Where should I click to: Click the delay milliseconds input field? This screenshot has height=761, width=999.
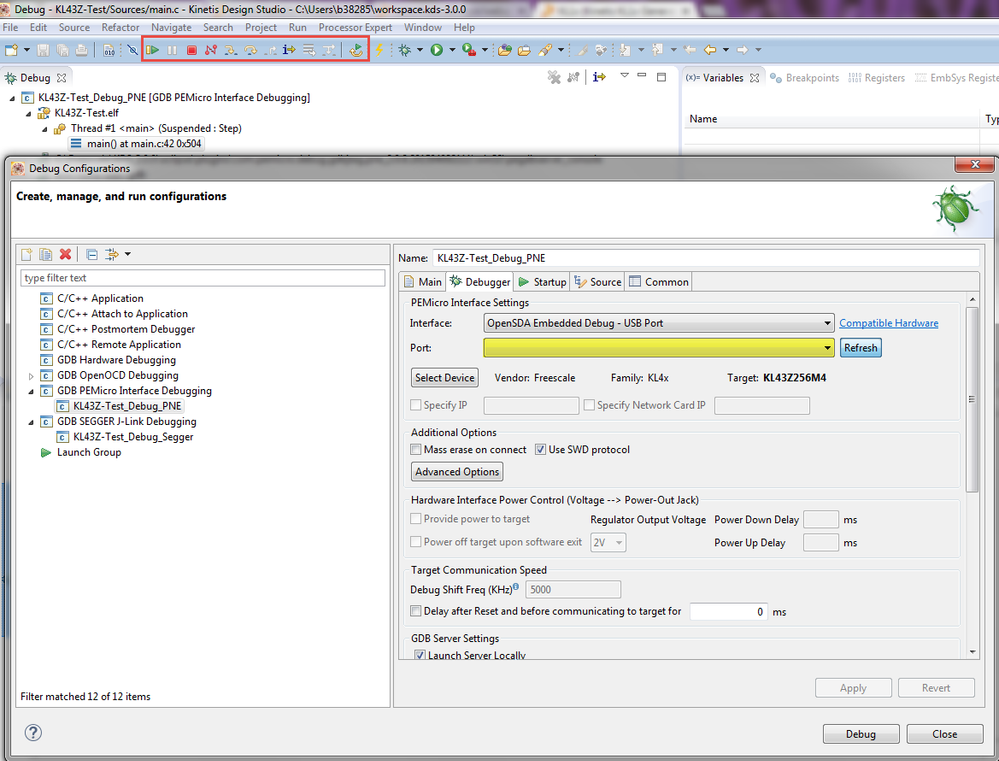click(728, 612)
